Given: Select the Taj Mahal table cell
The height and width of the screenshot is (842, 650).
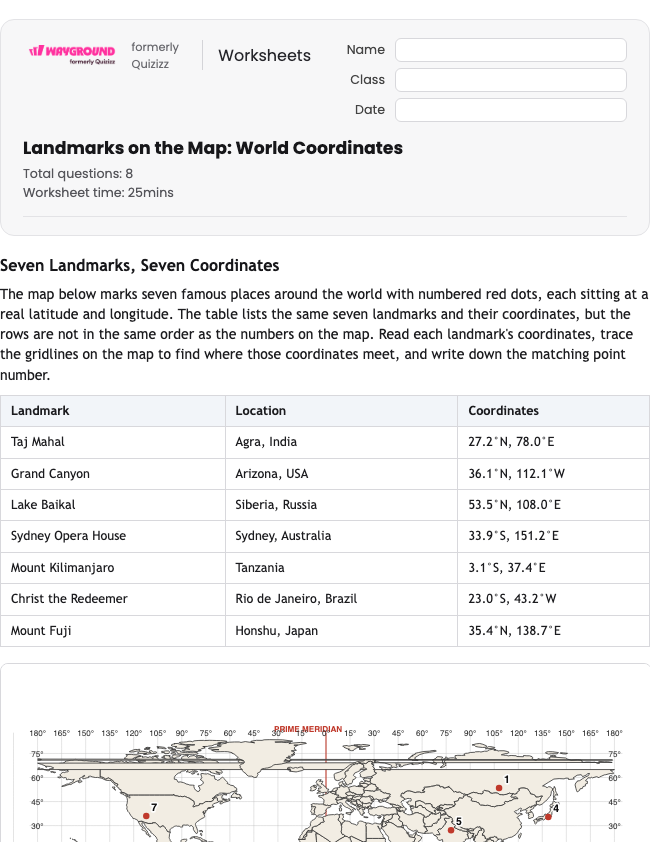Looking at the screenshot, I should click(x=113, y=442).
